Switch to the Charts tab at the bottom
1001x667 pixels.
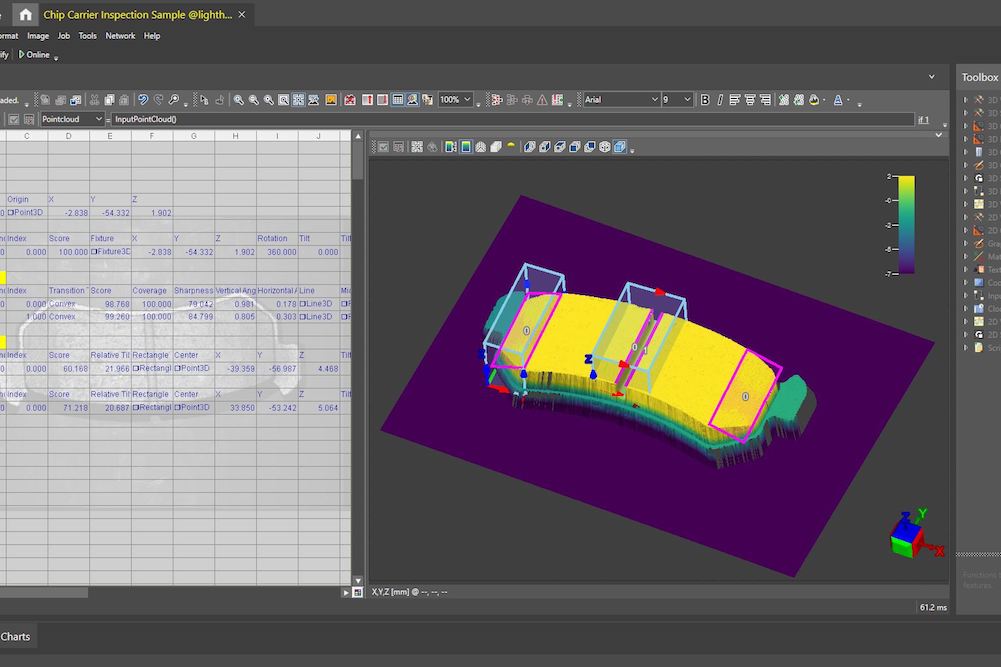pyautogui.click(x=17, y=636)
